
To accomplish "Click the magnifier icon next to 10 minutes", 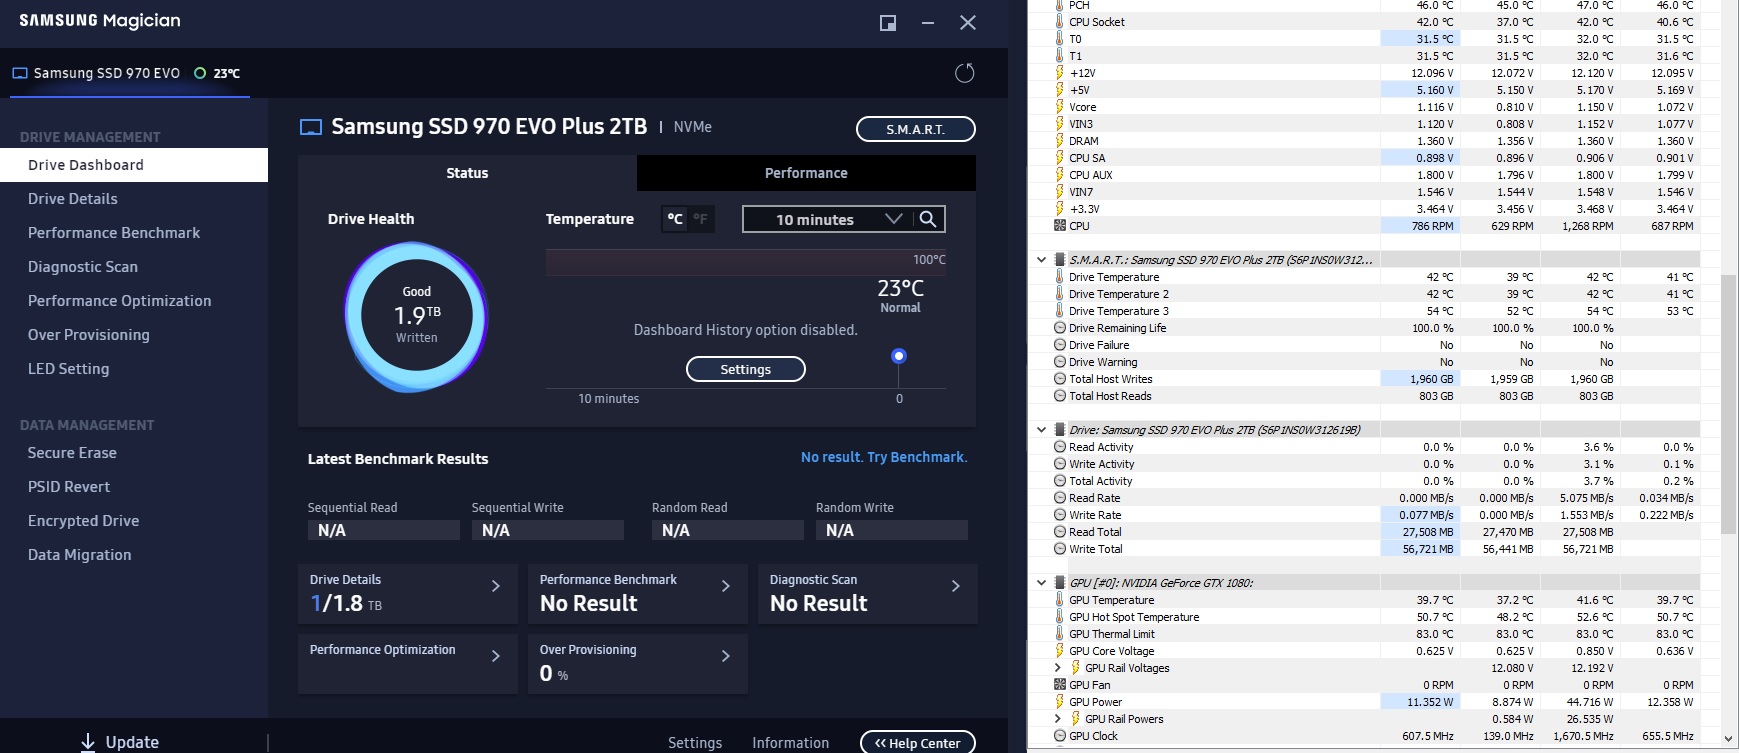I will coord(928,219).
